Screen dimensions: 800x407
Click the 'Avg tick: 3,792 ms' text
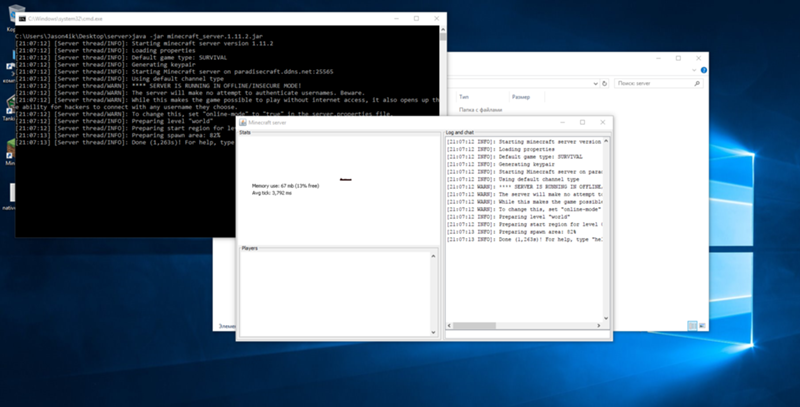(272, 193)
